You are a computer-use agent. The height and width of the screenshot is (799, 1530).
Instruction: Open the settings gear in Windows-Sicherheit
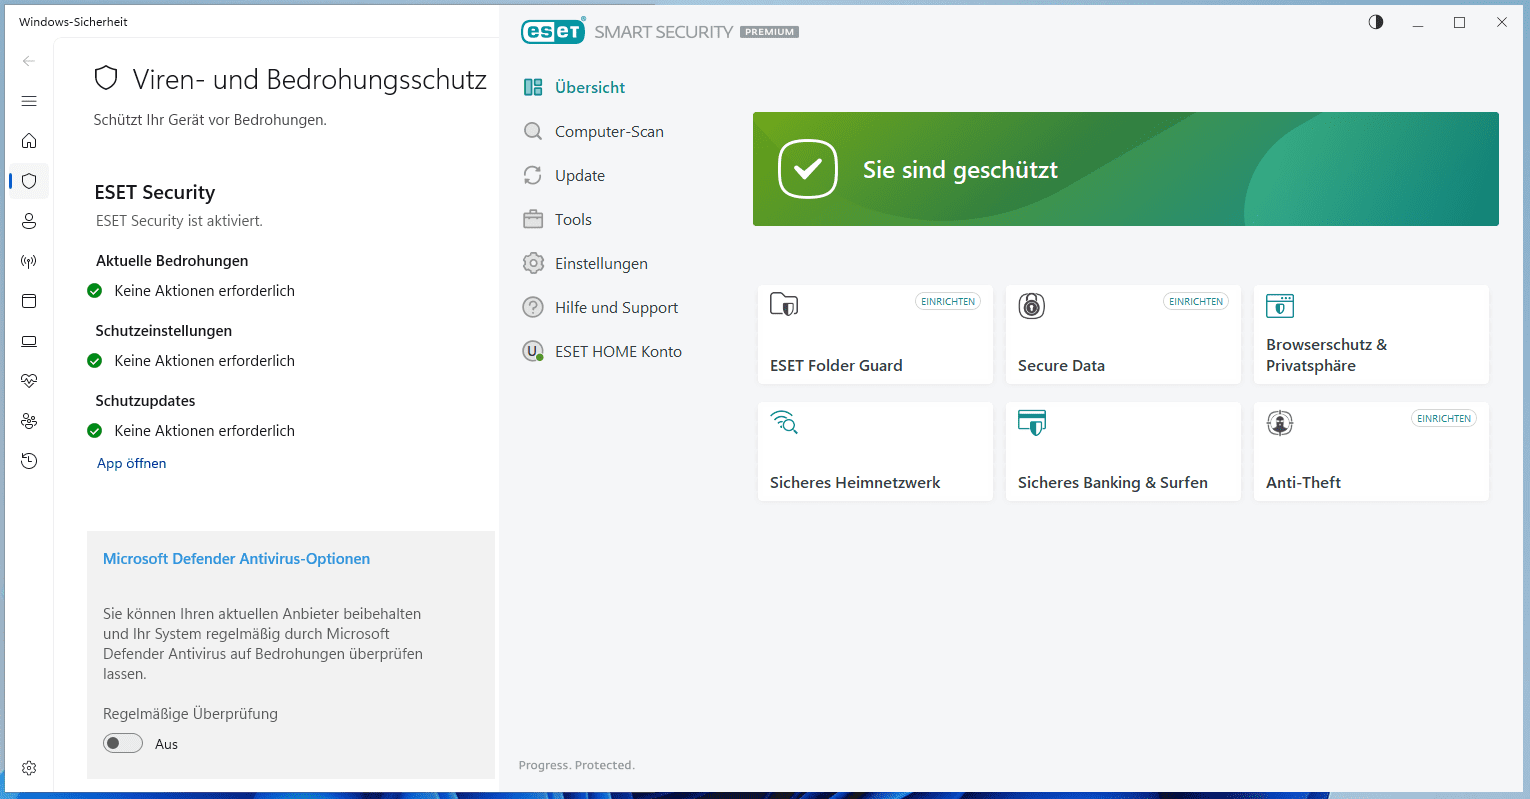(29, 768)
